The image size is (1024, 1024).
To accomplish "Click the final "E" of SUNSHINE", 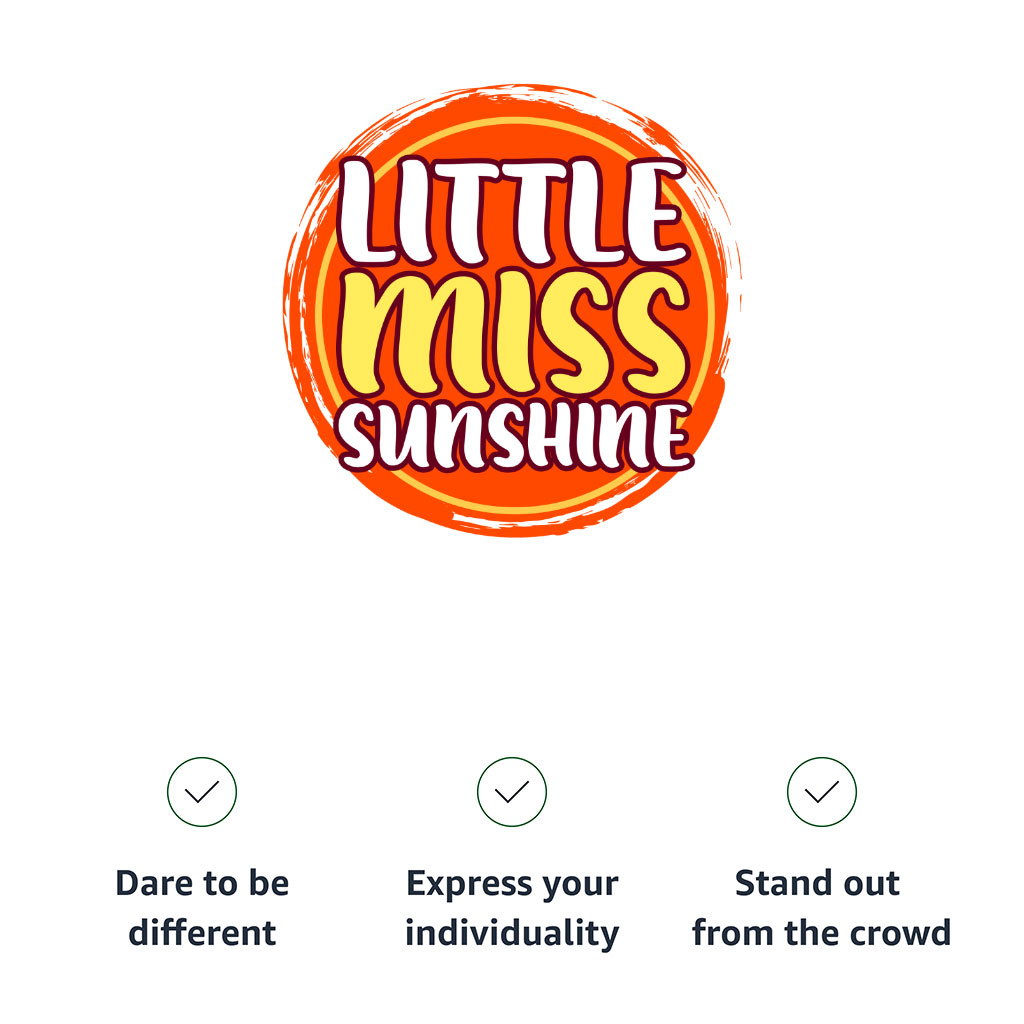I will tap(670, 437).
